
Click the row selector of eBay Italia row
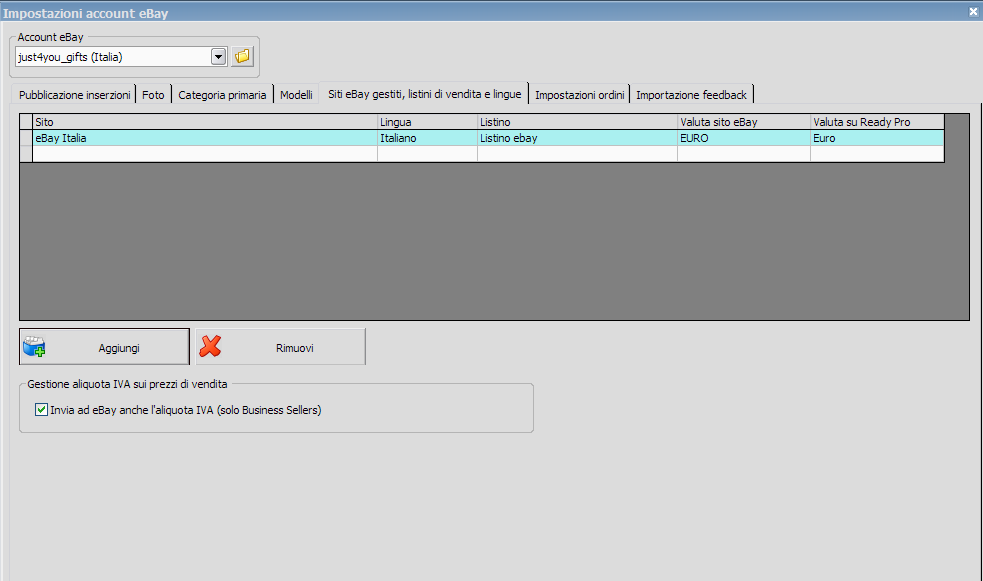click(26, 138)
